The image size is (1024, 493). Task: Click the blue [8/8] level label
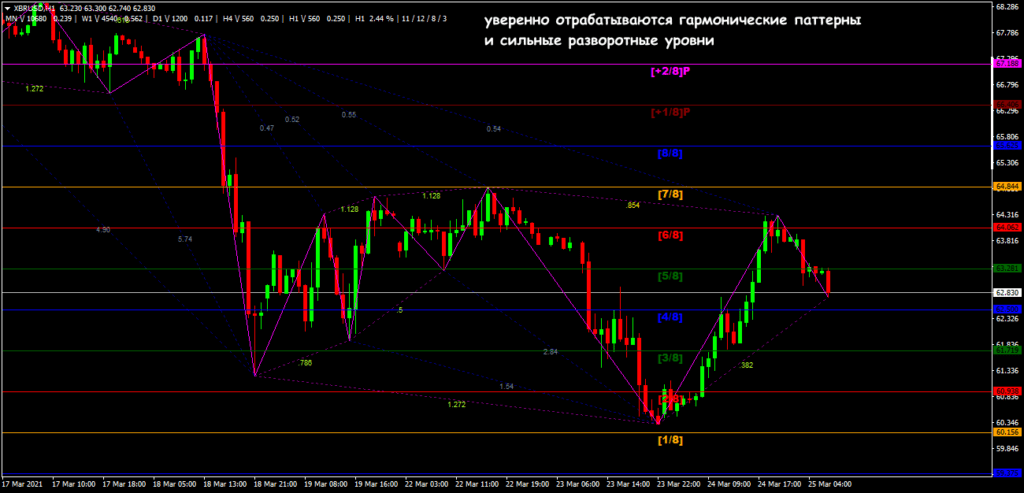pyautogui.click(x=670, y=154)
